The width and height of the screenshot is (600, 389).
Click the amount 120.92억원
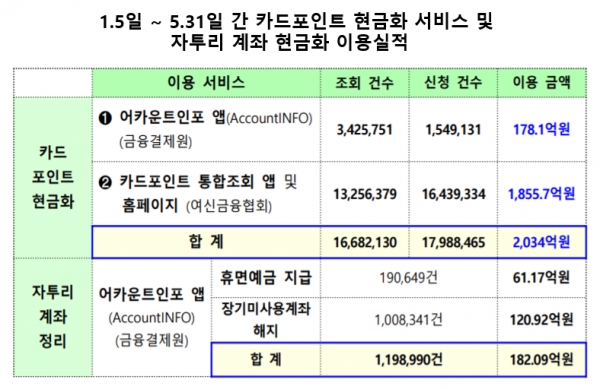pyautogui.click(x=541, y=319)
